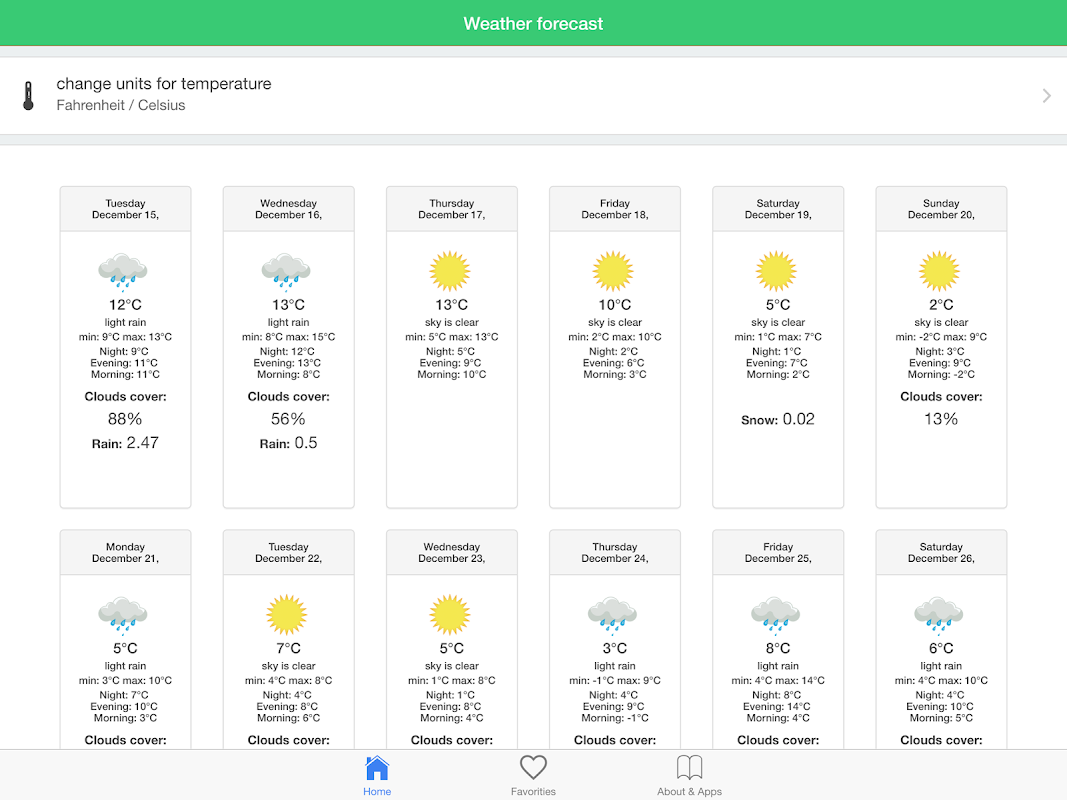Click the Snow: 0.02 value
Screen dimensions: 1067x800
[778, 419]
